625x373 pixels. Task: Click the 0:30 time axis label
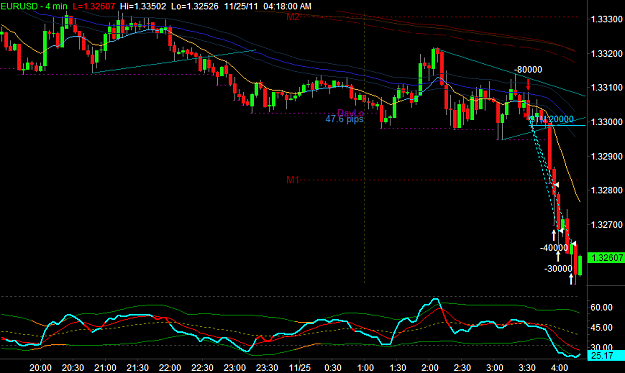(333, 368)
